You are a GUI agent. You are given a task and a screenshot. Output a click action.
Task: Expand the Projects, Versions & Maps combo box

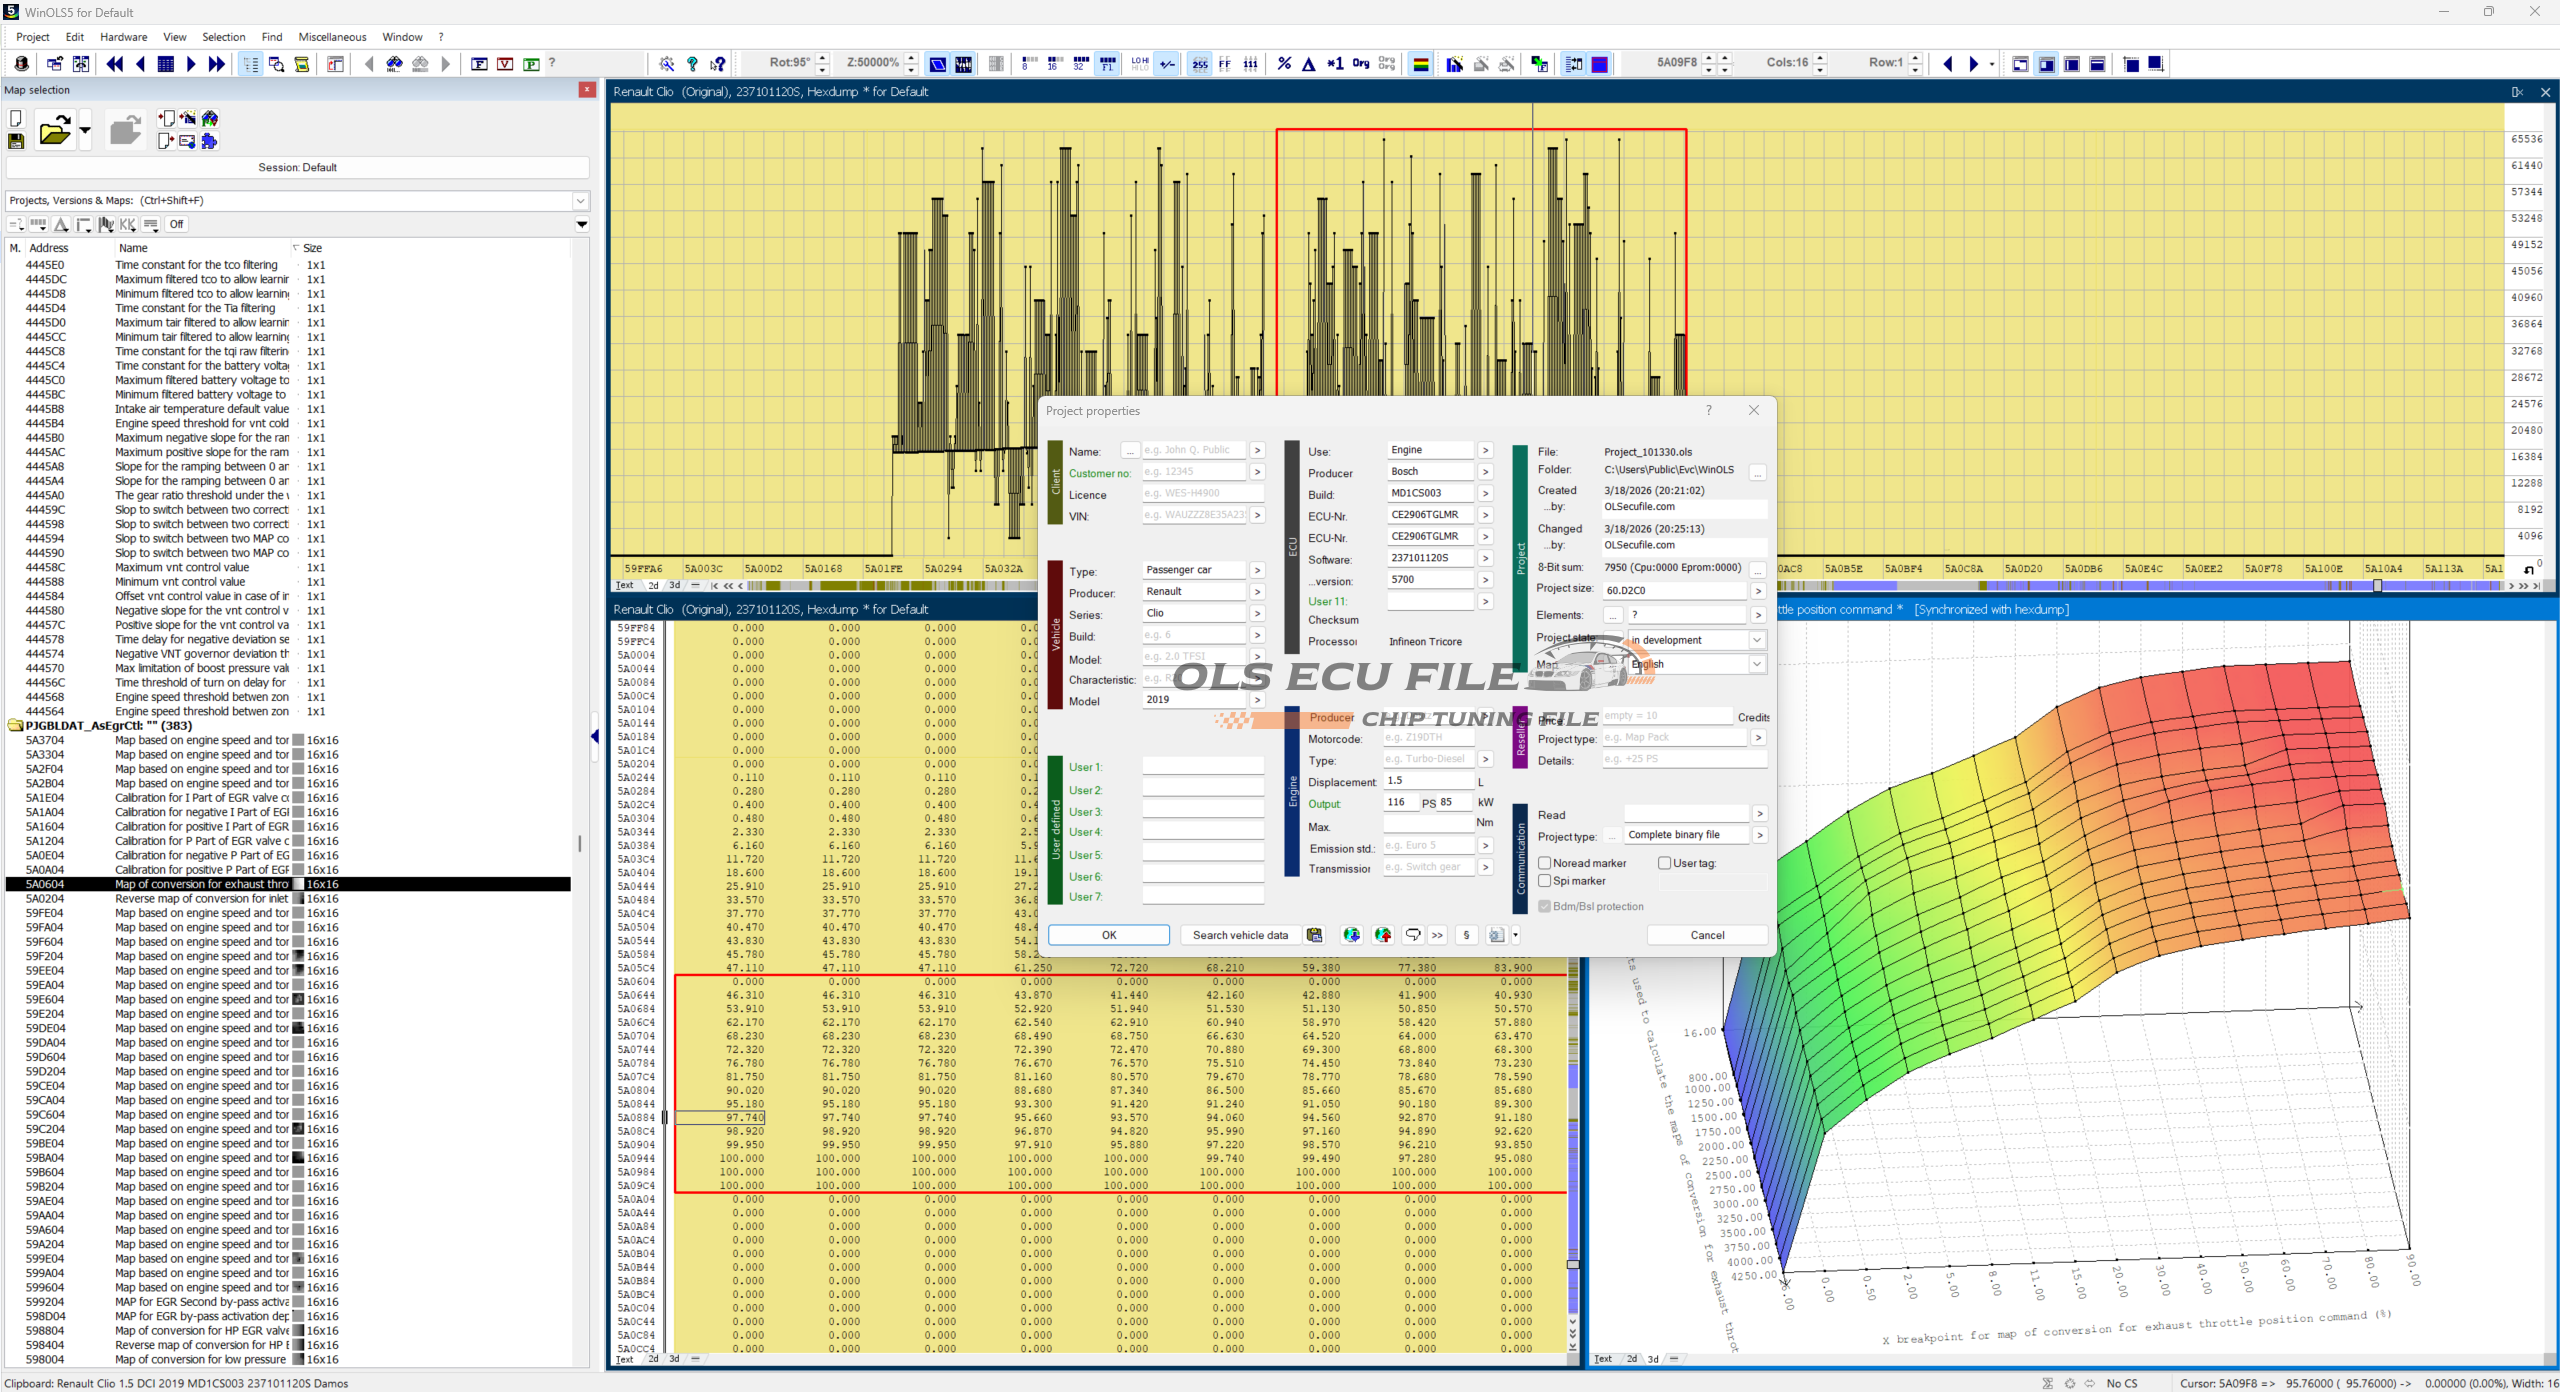coord(580,200)
